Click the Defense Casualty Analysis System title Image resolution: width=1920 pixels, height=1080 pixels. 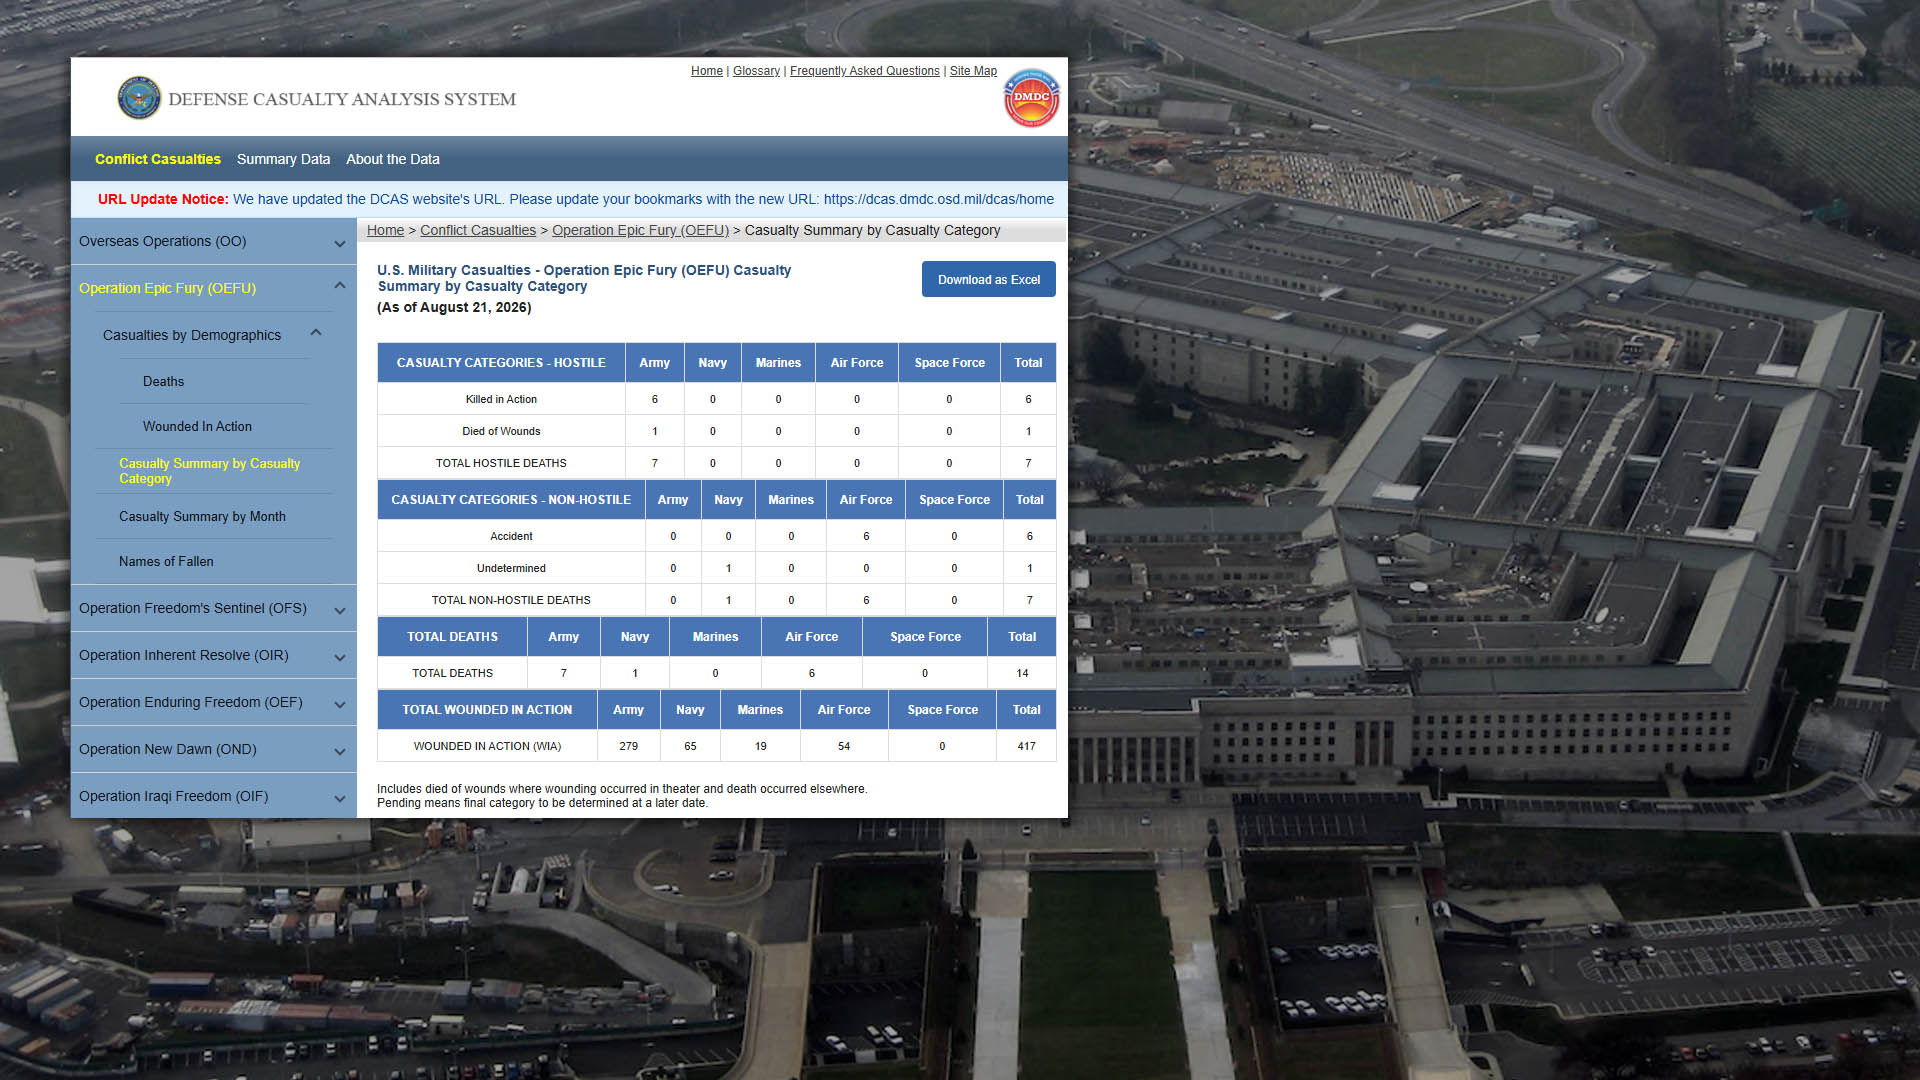[342, 99]
